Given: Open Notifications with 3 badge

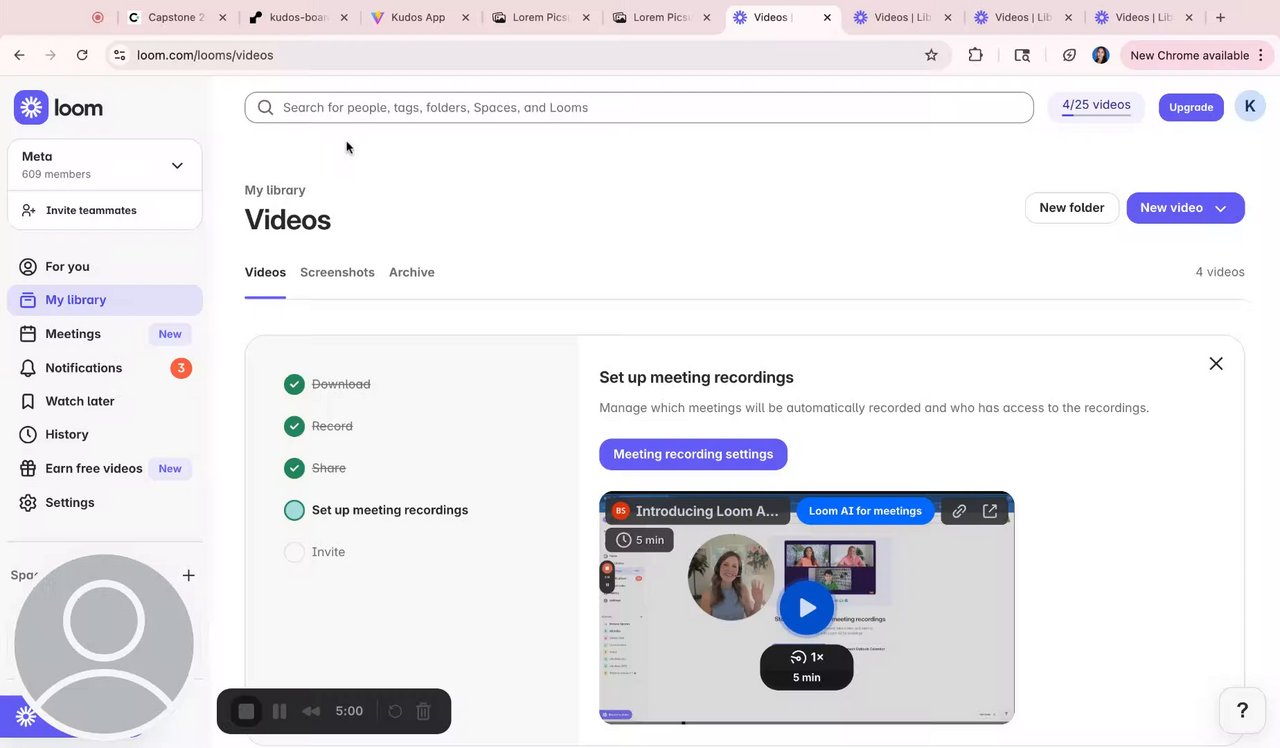Looking at the screenshot, I should [x=105, y=368].
